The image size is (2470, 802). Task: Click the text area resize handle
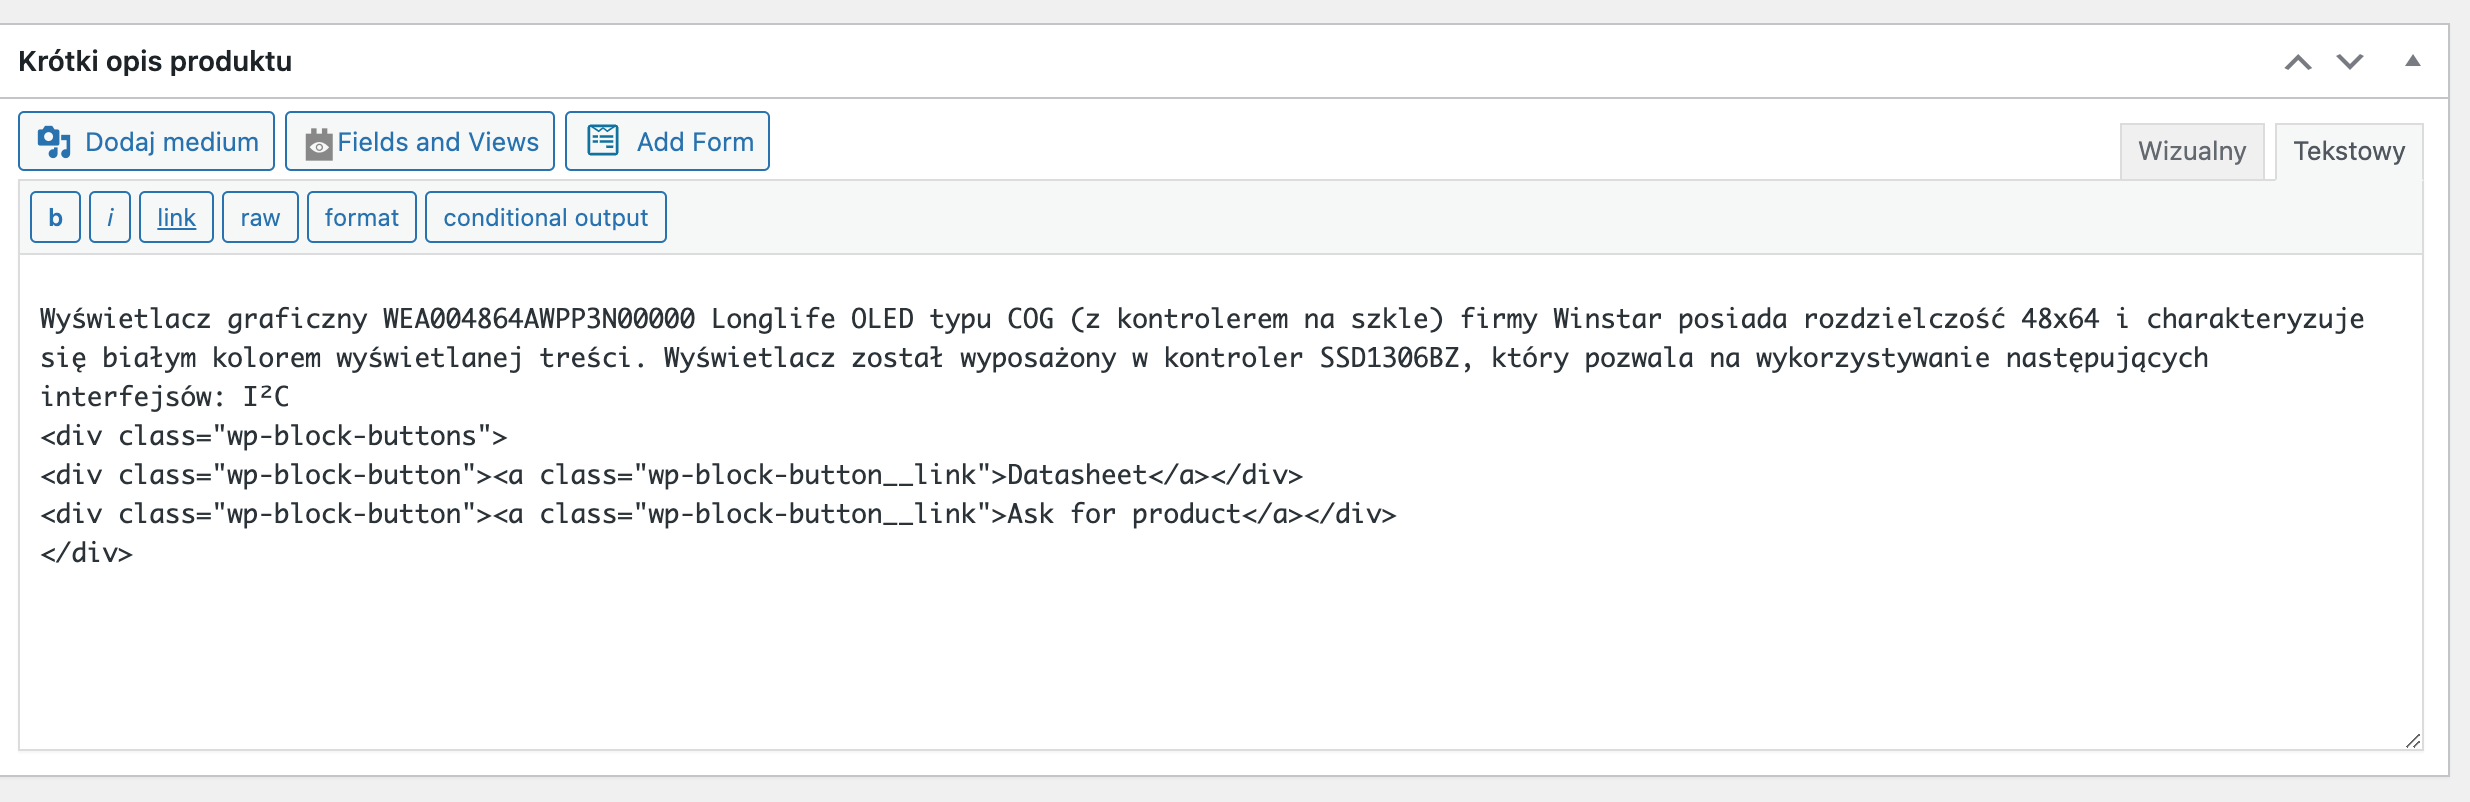(2413, 740)
